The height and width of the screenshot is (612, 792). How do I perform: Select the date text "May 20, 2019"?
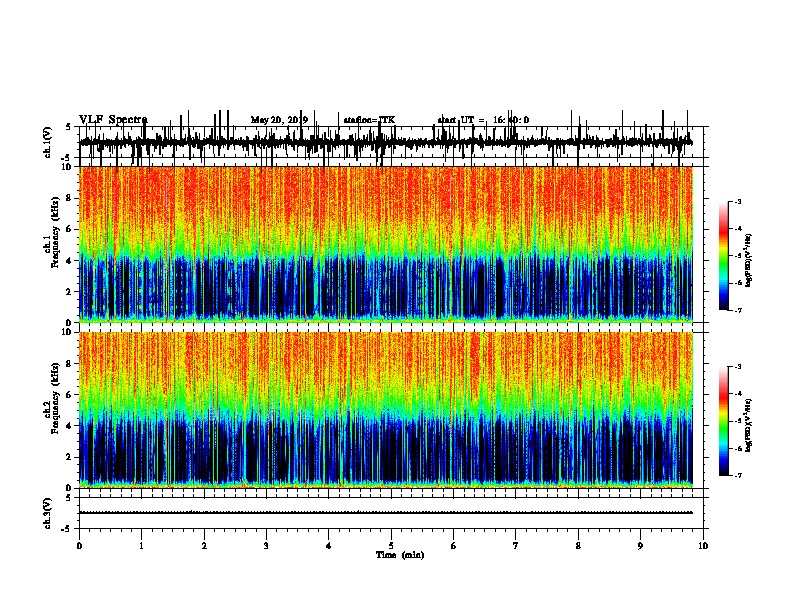pyautogui.click(x=279, y=120)
